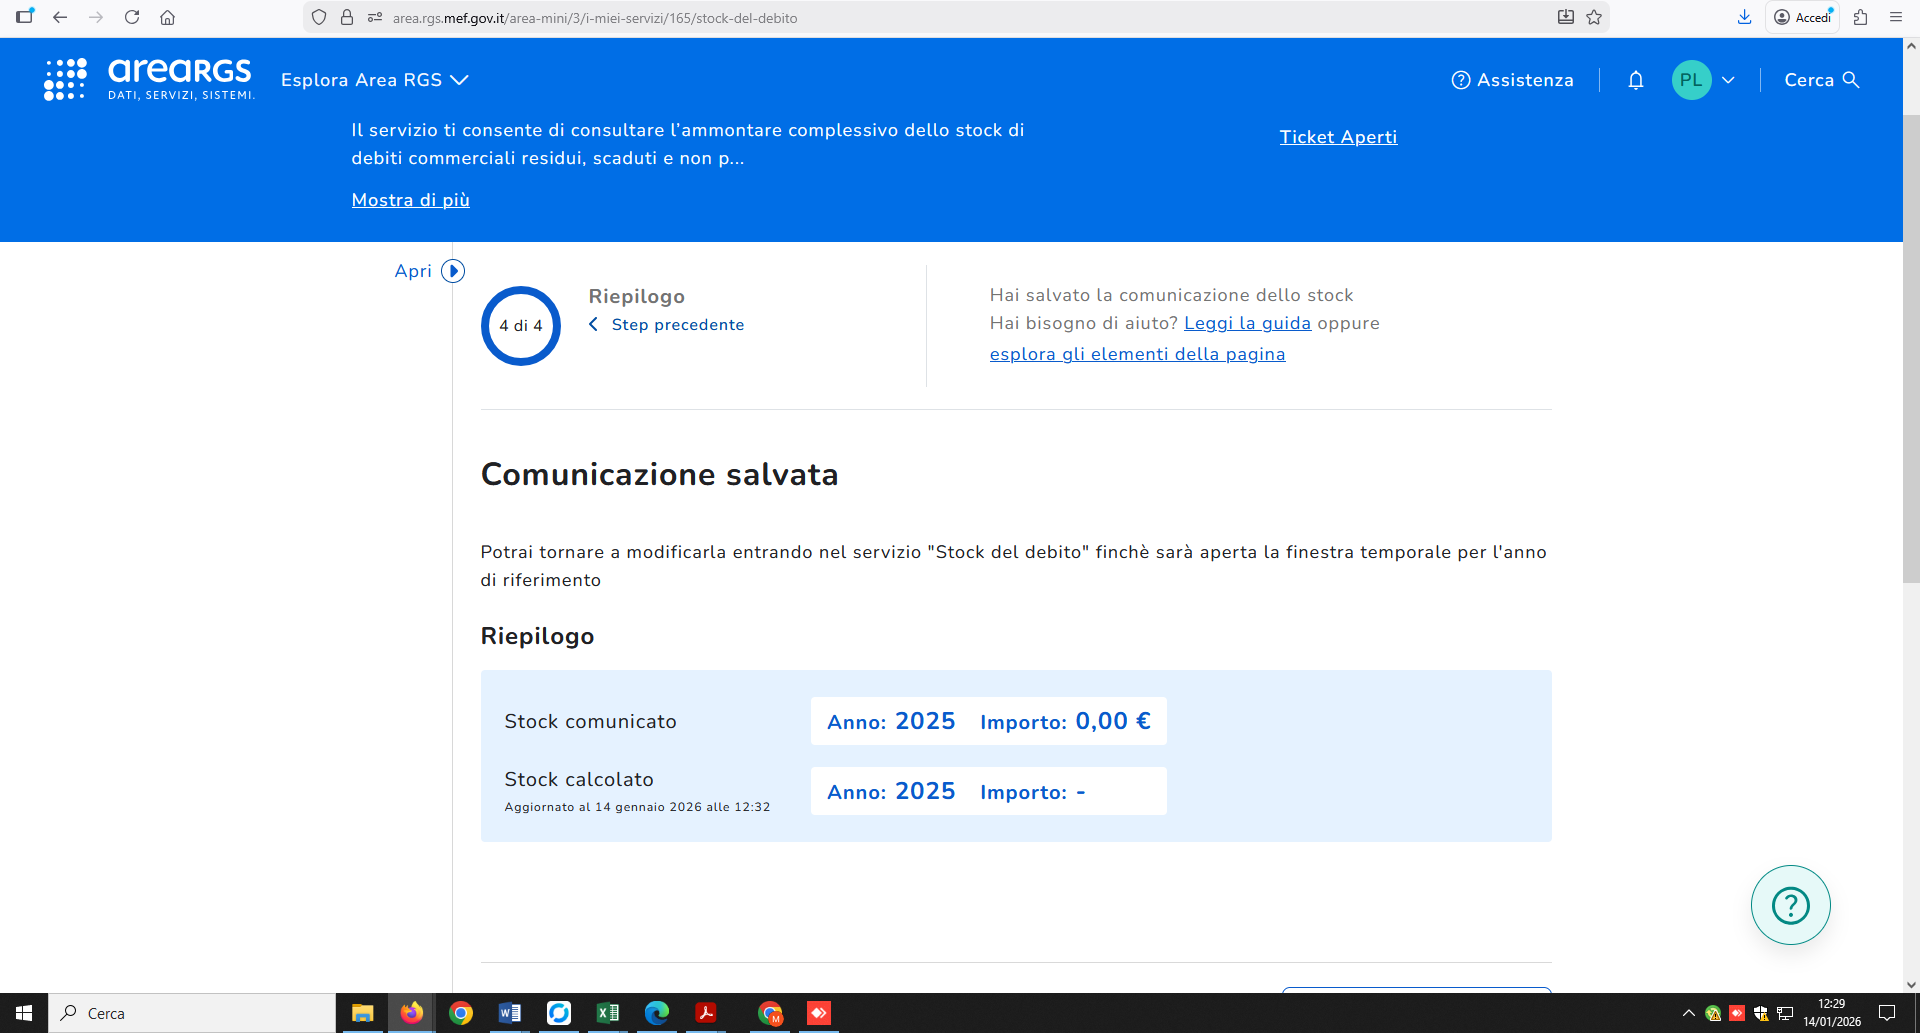The width and height of the screenshot is (1920, 1033).
Task: Open Excel from the taskbar
Action: tap(607, 1013)
